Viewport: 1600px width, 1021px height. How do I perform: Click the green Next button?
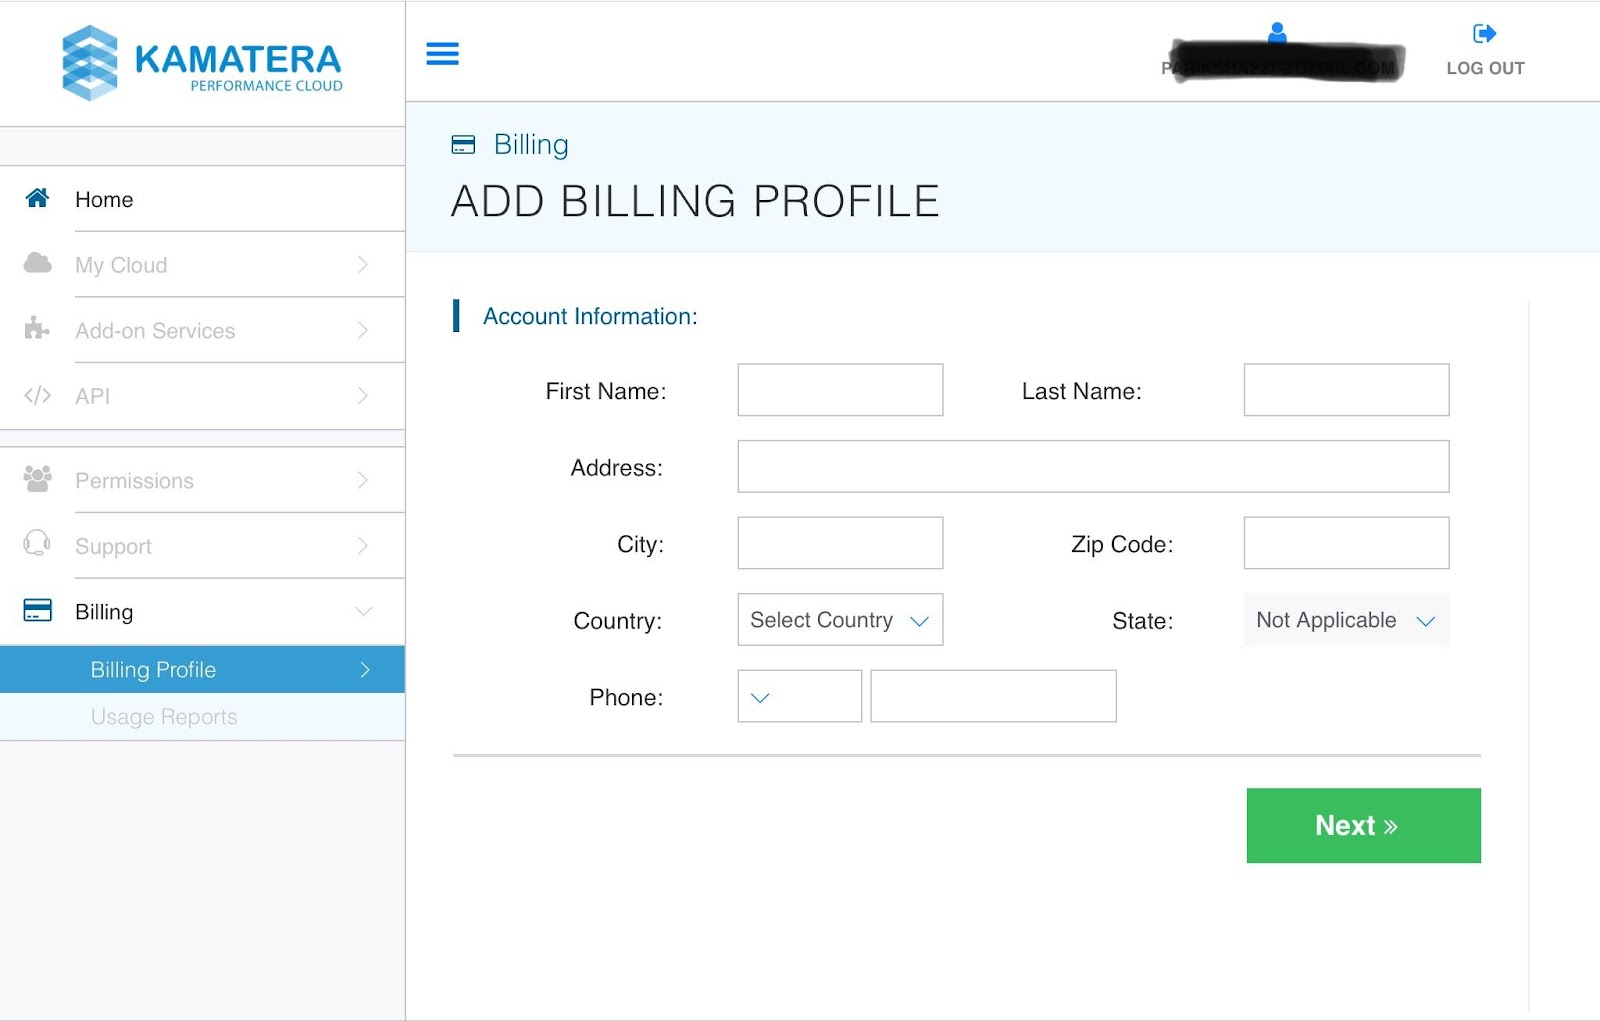point(1364,825)
